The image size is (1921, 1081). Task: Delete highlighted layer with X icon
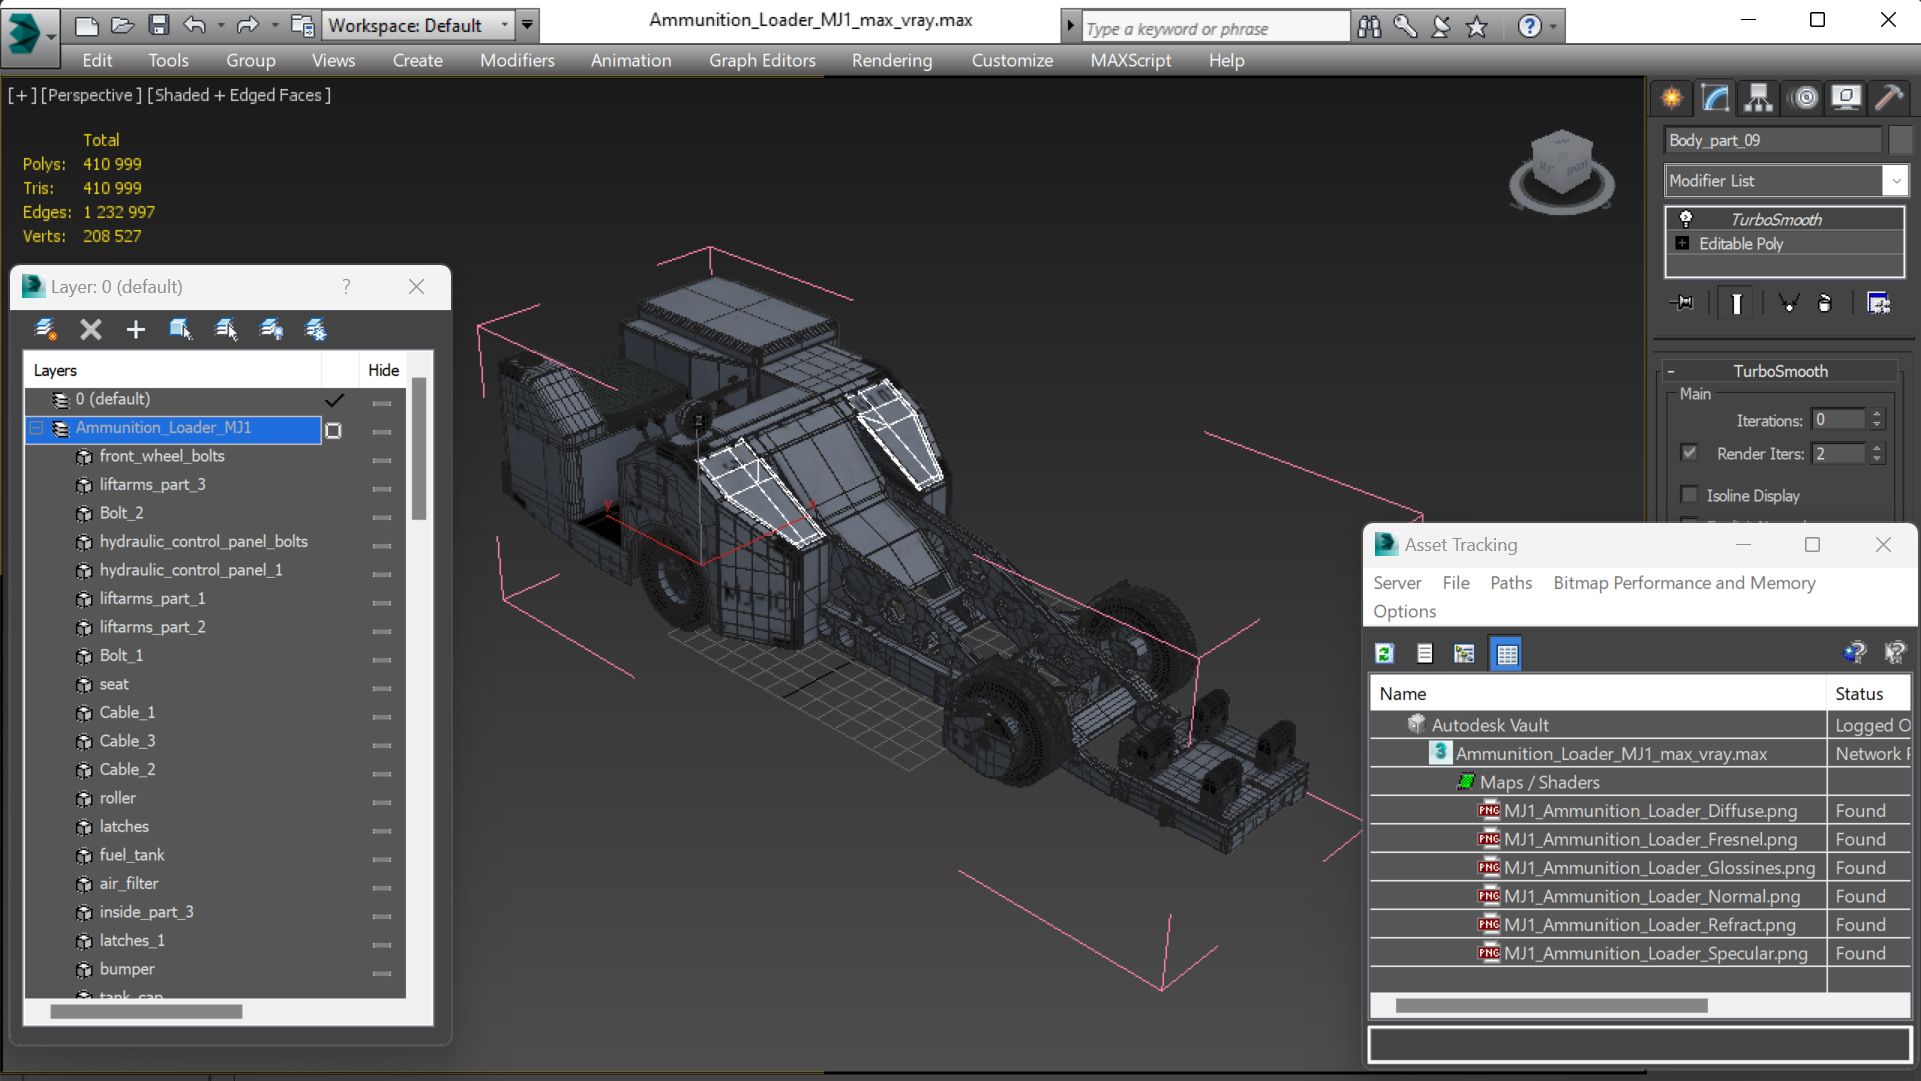tap(91, 329)
